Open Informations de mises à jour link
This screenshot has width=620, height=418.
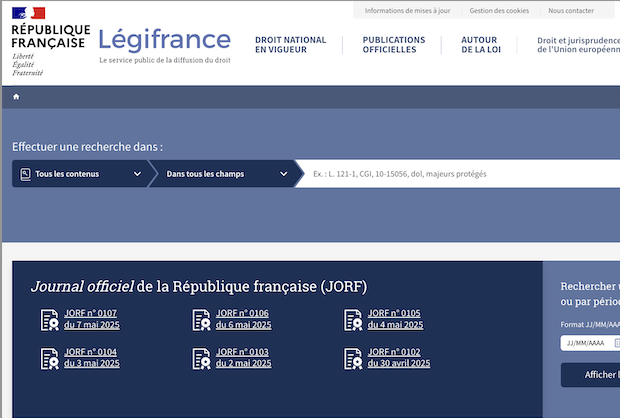[407, 11]
